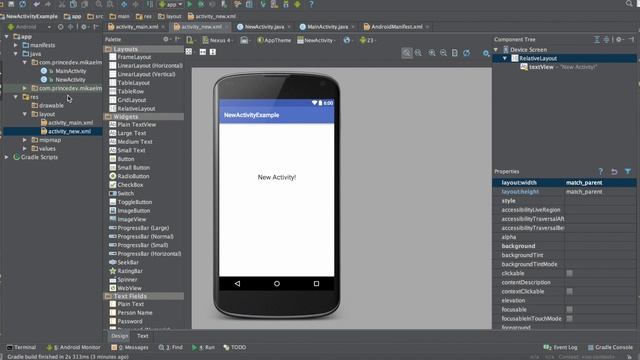The image size is (640, 360).
Task: Toggle the focusableInTouchMode property checkbox
Action: point(570,318)
